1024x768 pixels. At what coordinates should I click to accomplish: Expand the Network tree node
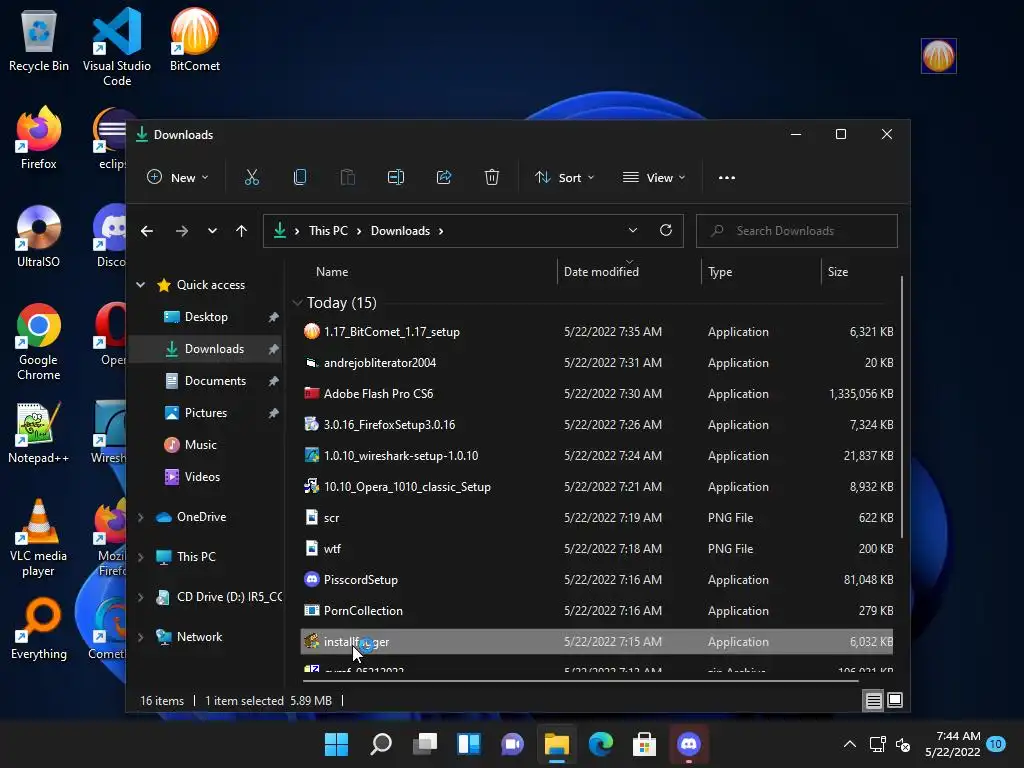pos(140,637)
